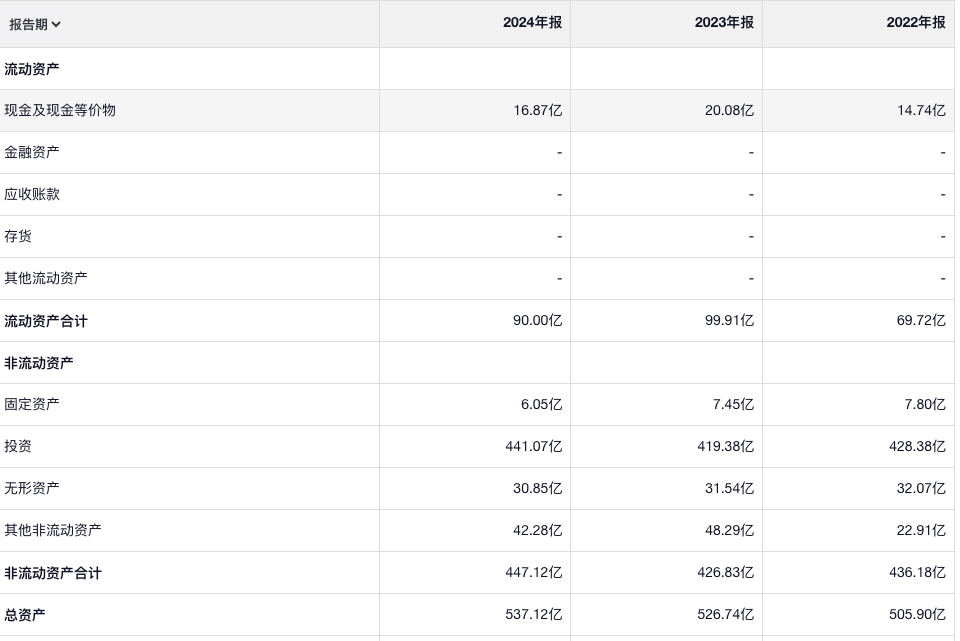Click the 其他非流动资产 row label

click(x=53, y=530)
